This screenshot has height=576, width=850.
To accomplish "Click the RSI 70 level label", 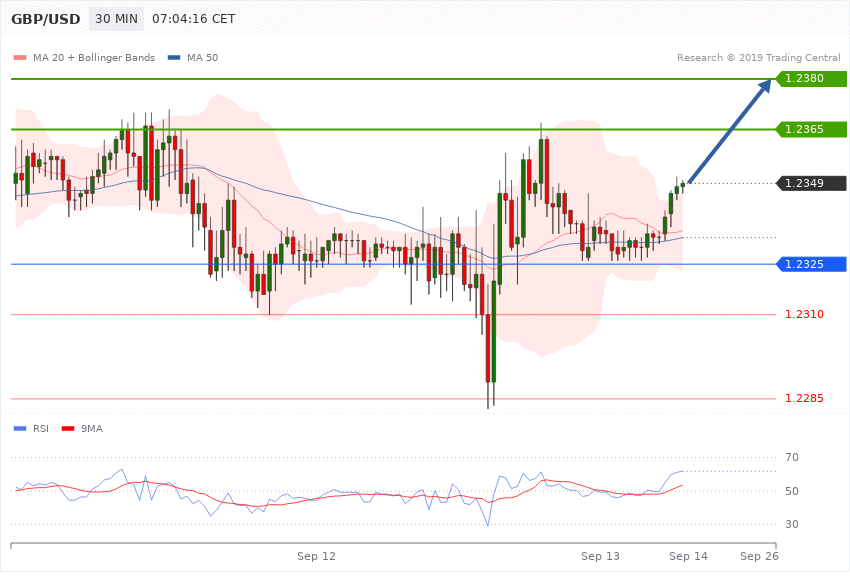I will [792, 457].
